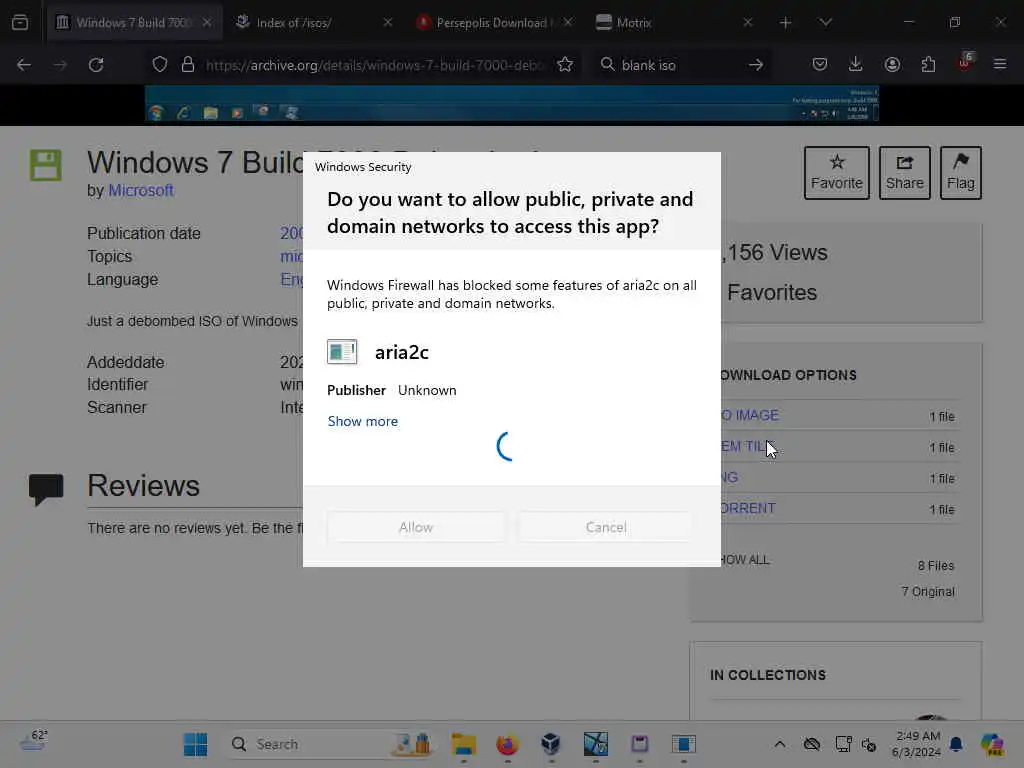The height and width of the screenshot is (768, 1024).
Task: Open Pocket save icon
Action: point(820,64)
